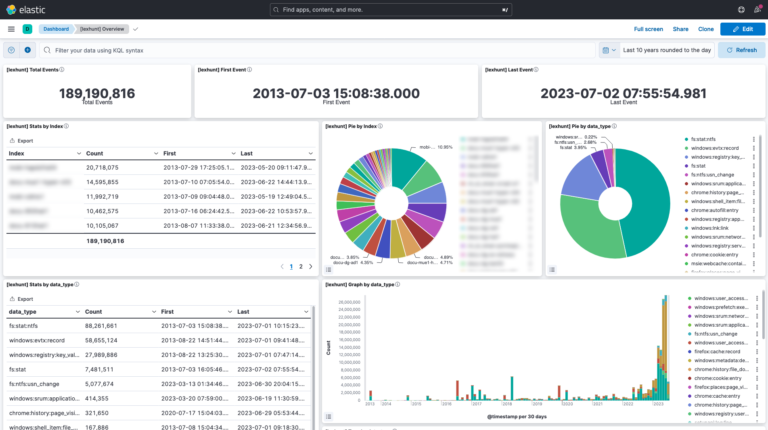This screenshot has height=430, width=768.
Task: Export the Stats by Index table
Action: click(x=23, y=141)
